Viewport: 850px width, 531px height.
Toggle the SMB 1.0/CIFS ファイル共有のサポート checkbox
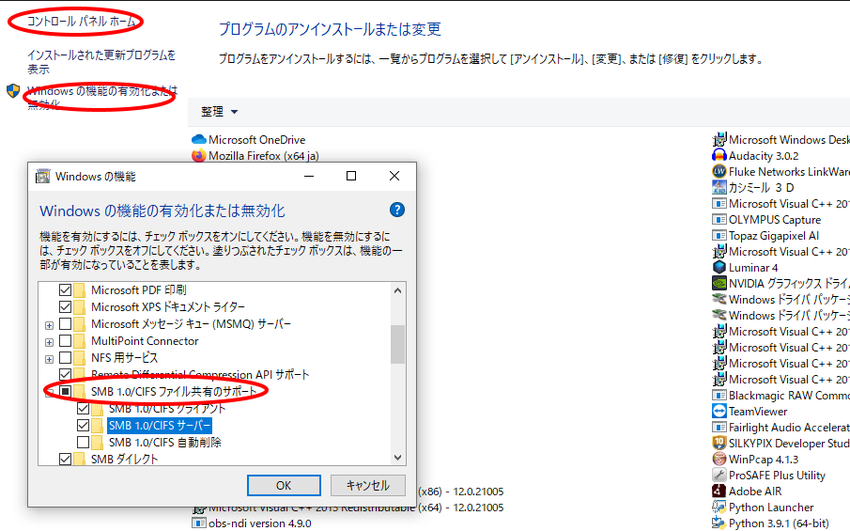(65, 391)
